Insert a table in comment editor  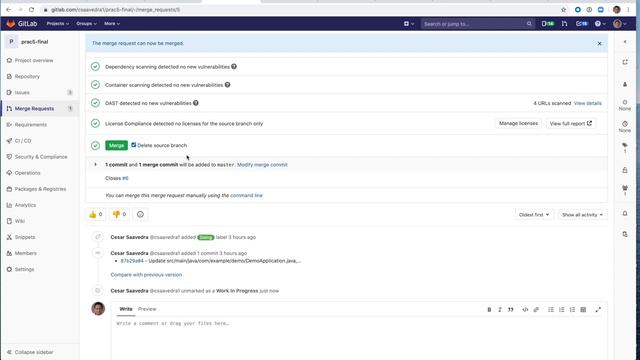[583, 310]
